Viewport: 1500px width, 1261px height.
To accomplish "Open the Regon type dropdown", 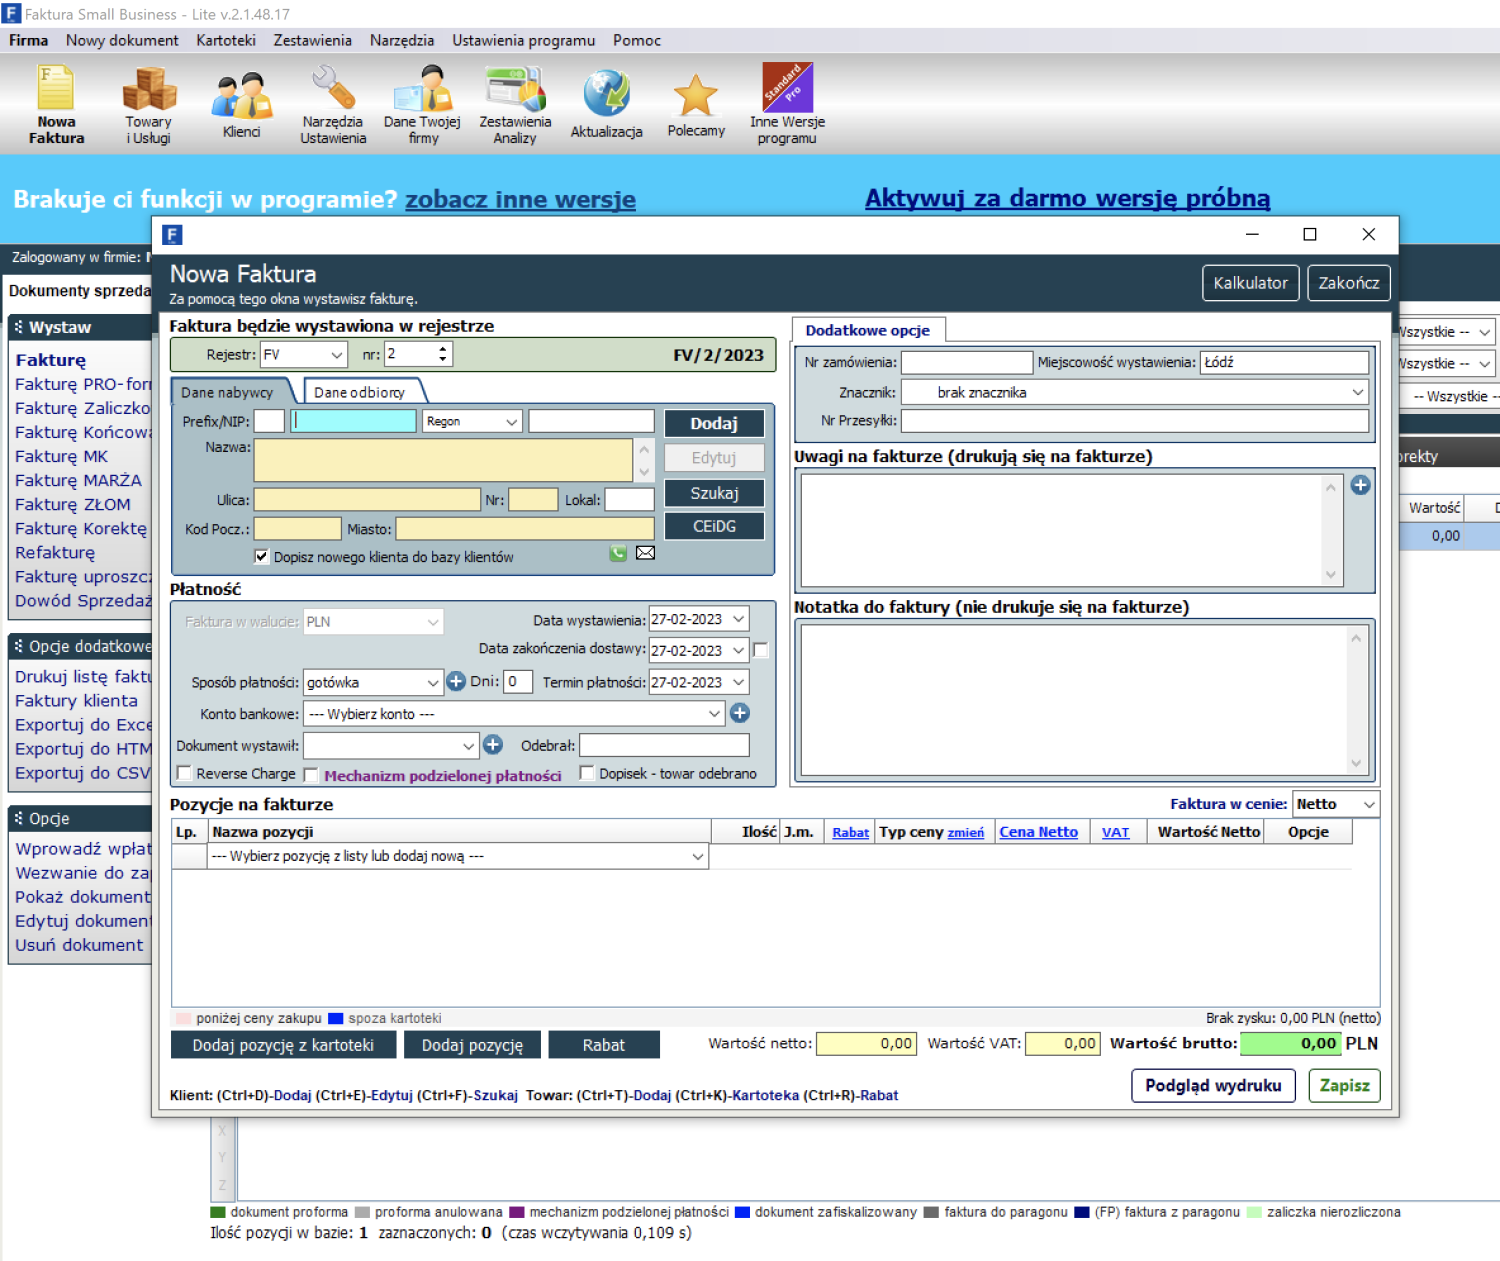I will click(x=511, y=422).
